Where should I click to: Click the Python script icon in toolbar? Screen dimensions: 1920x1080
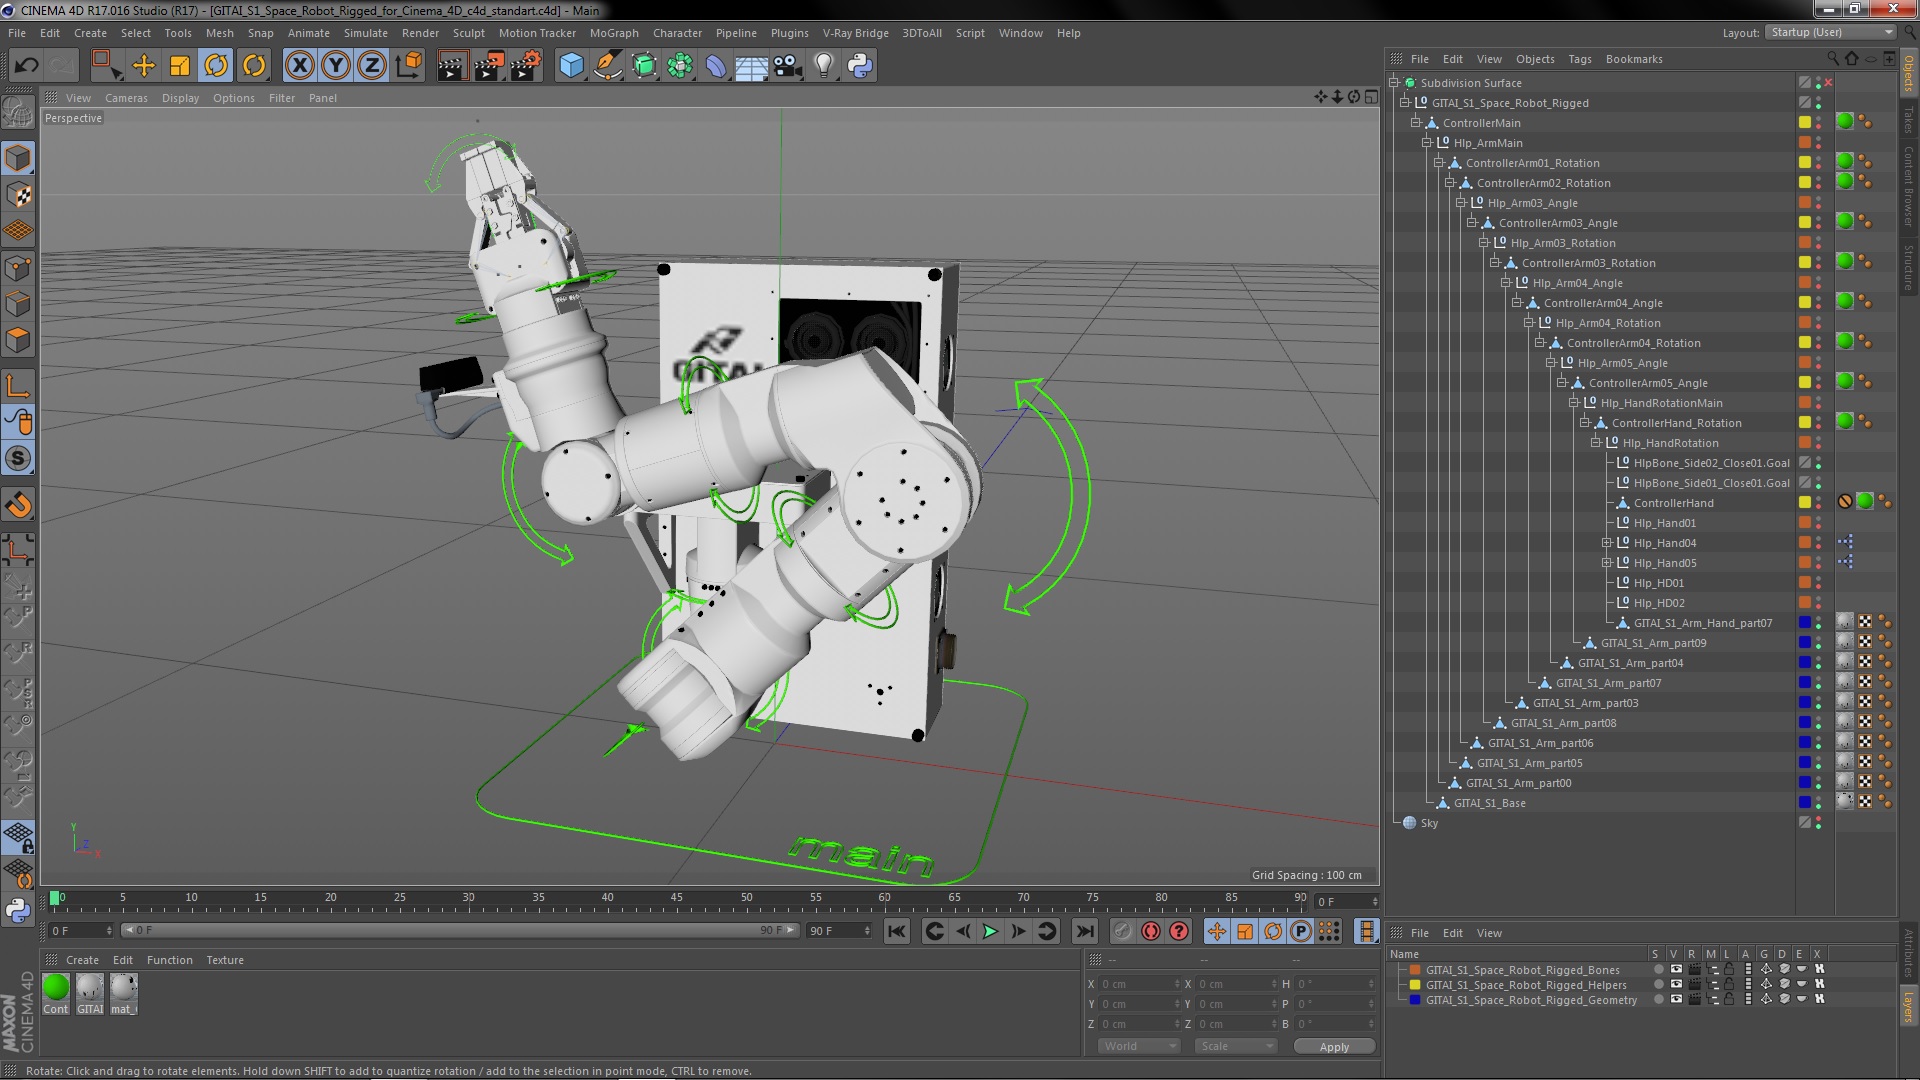point(860,66)
